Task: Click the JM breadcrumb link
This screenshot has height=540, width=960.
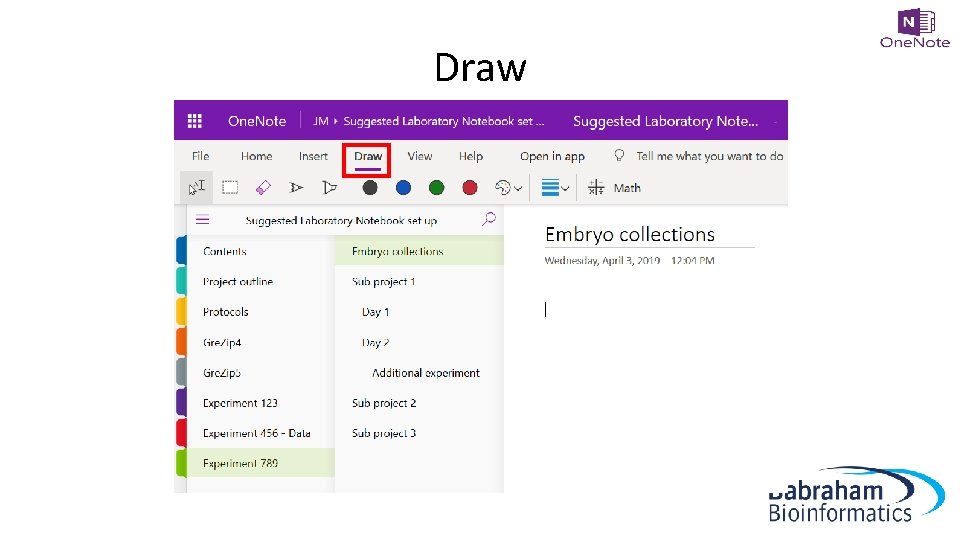Action: tap(321, 121)
